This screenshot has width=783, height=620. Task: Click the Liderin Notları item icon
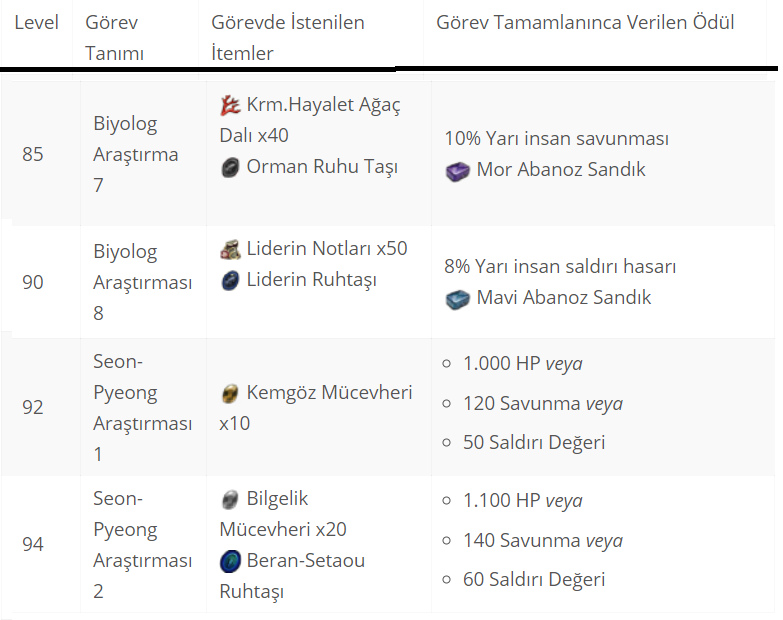[x=230, y=250]
